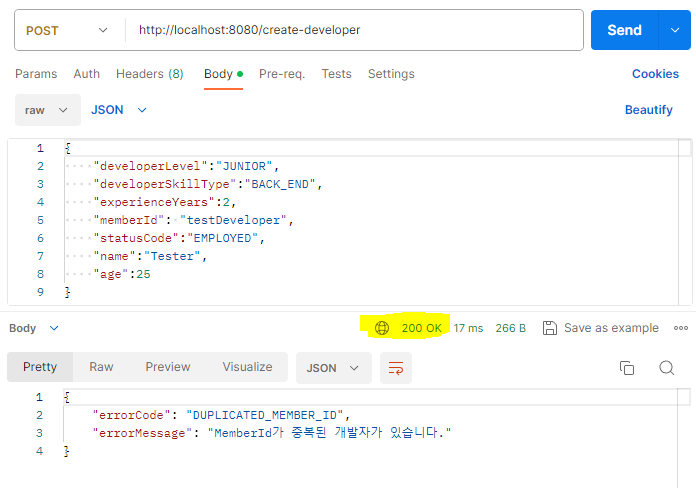Switch to the Auth tab
Viewport: 696px width, 488px height.
tap(87, 74)
